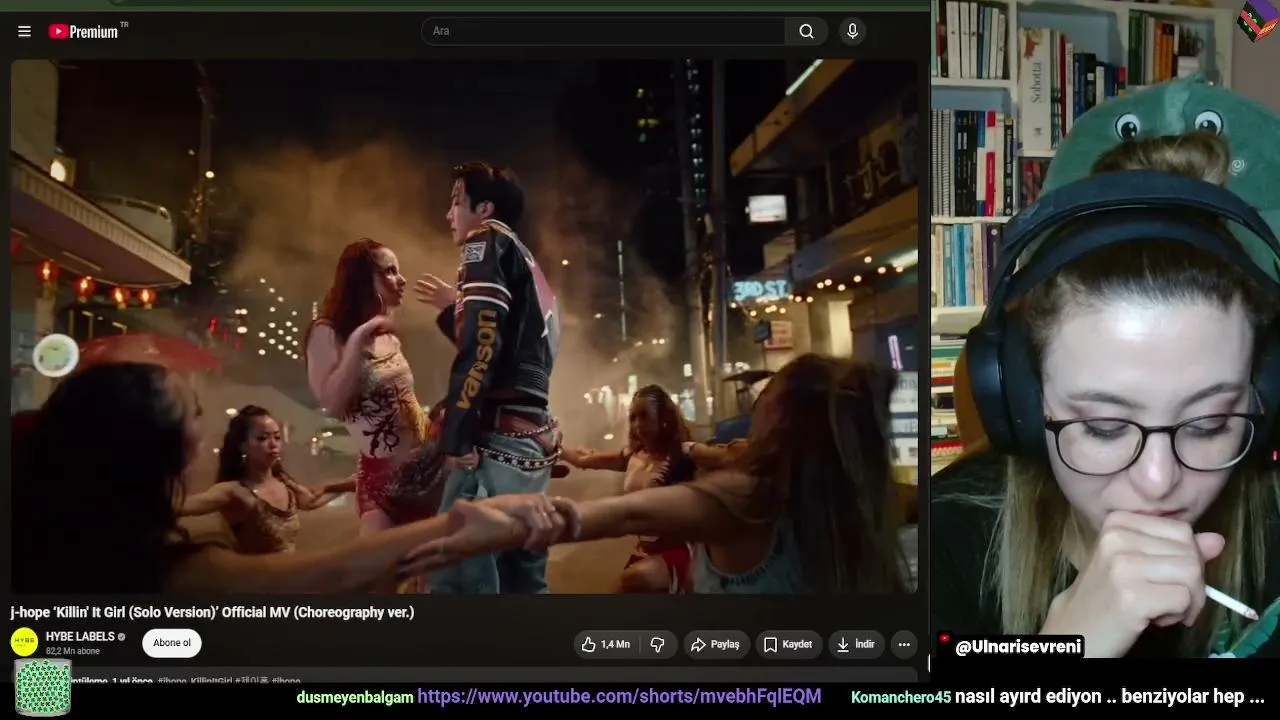The width and height of the screenshot is (1280, 720).
Task: Start voice search with the microphone icon
Action: (852, 31)
